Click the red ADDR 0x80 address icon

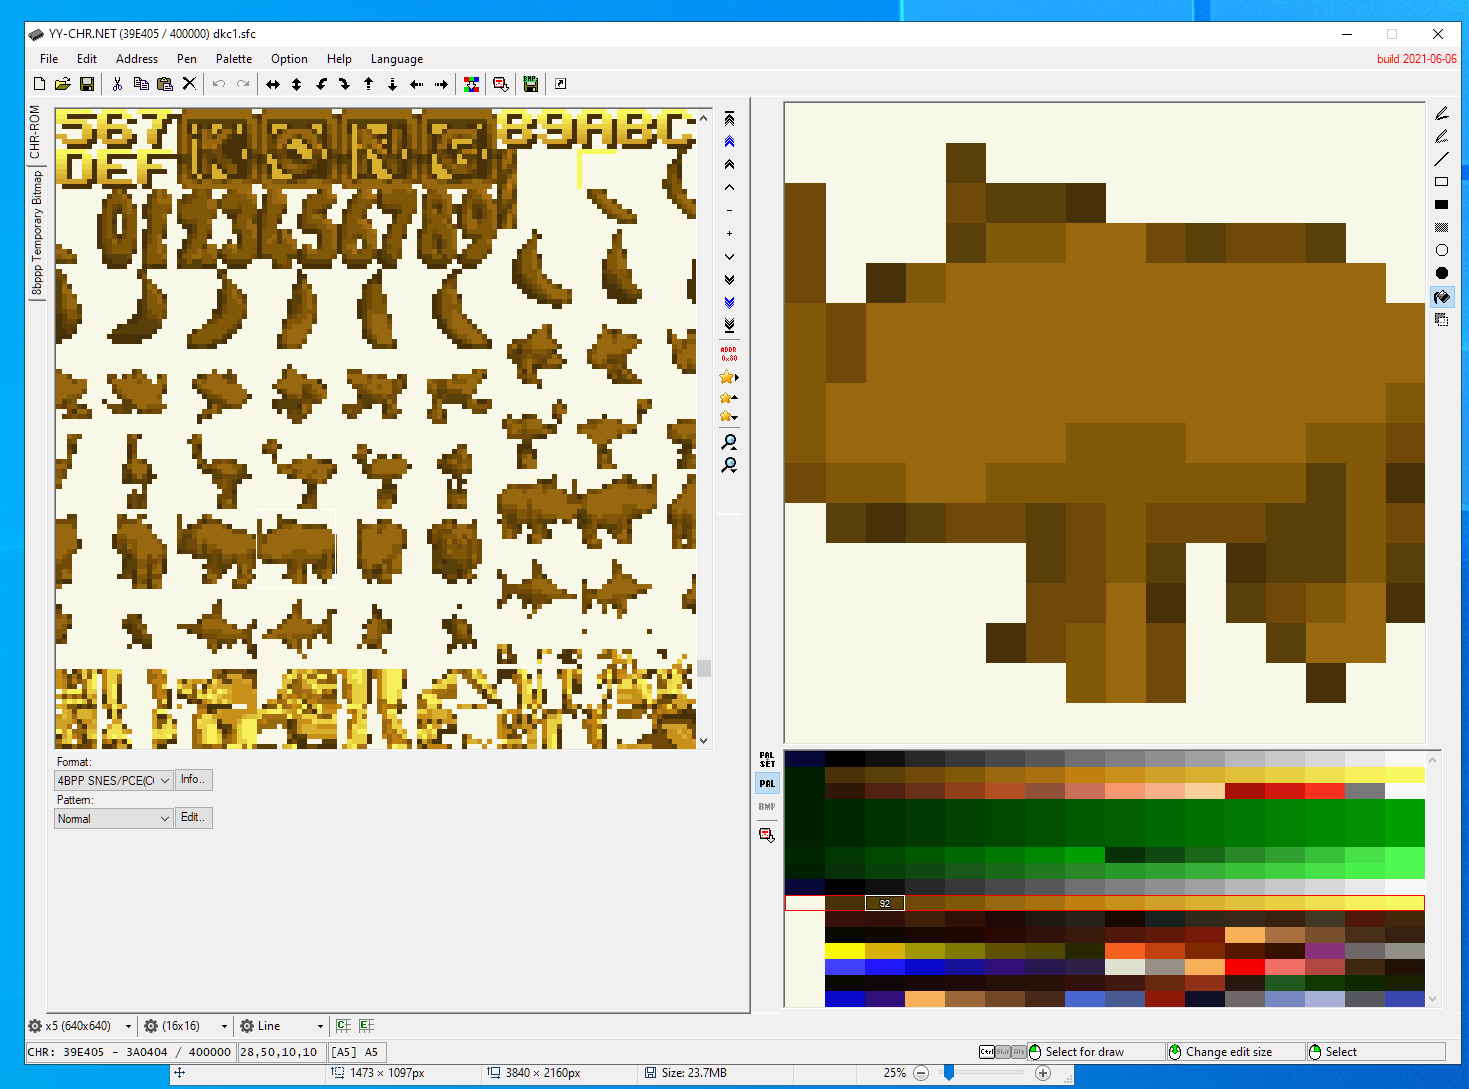tap(729, 354)
